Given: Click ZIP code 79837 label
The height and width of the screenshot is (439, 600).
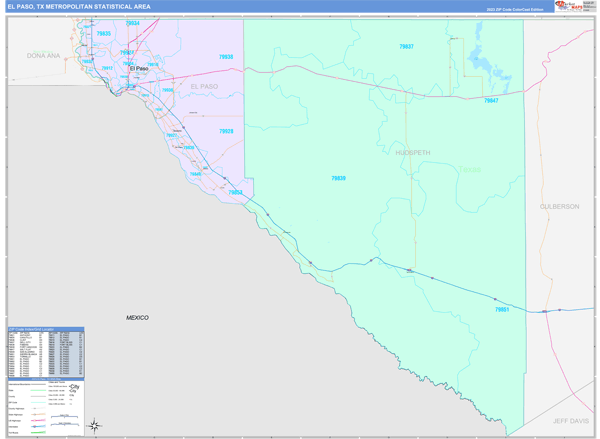Looking at the screenshot, I should point(406,47).
